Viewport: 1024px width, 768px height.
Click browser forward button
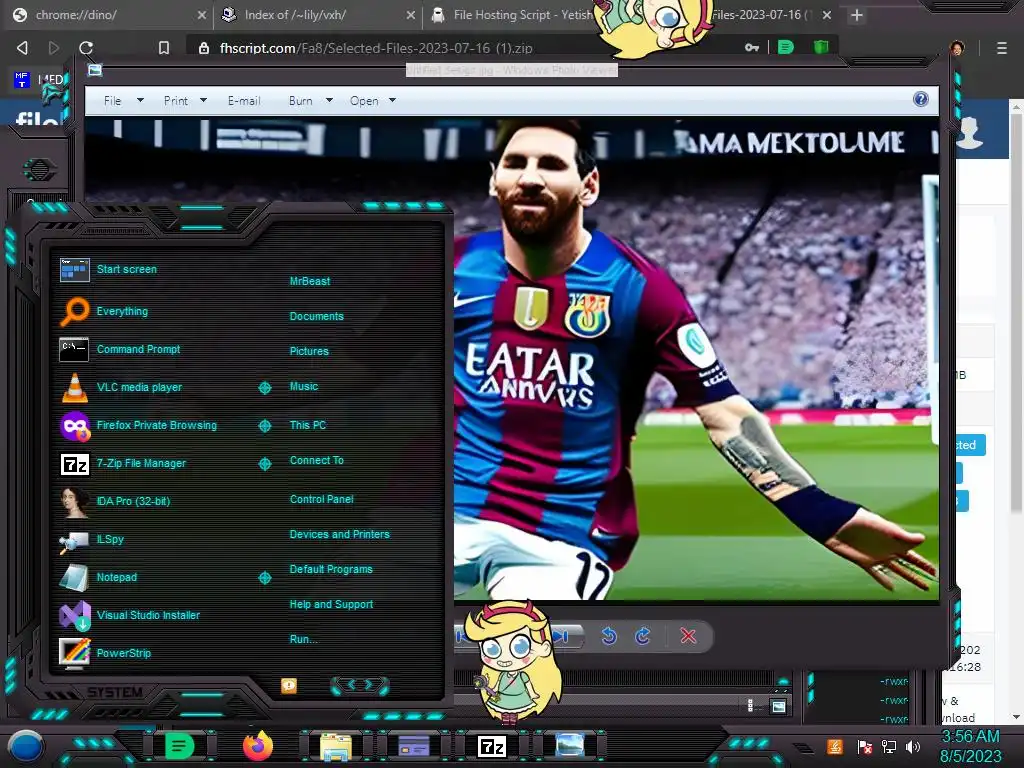pyautogui.click(x=54, y=48)
